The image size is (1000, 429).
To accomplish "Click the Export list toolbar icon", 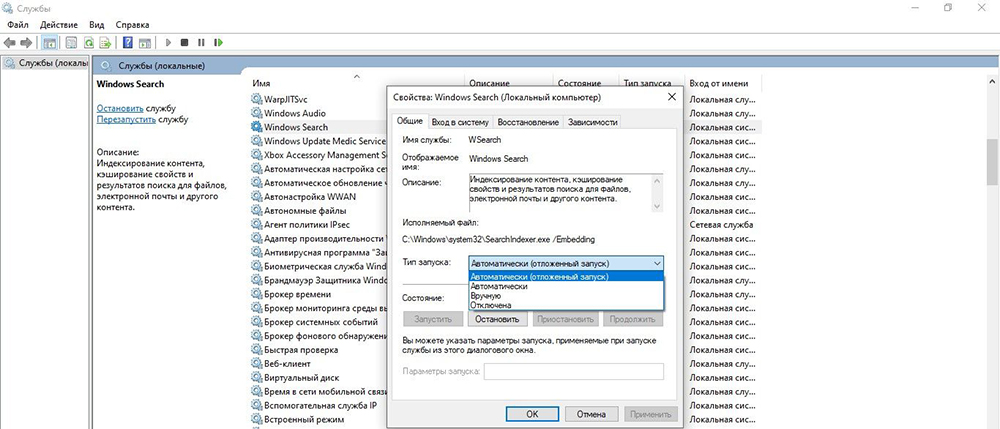I will point(106,43).
